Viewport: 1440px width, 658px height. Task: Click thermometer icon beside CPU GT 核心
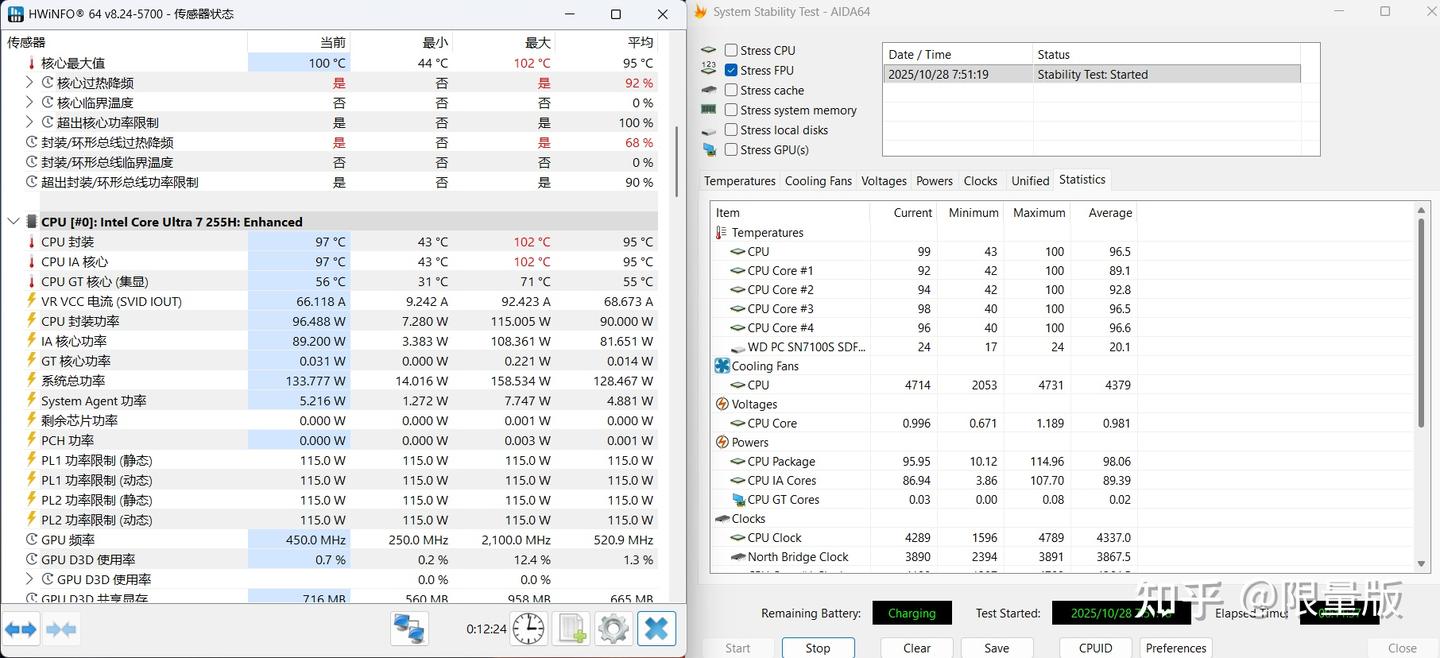[31, 282]
